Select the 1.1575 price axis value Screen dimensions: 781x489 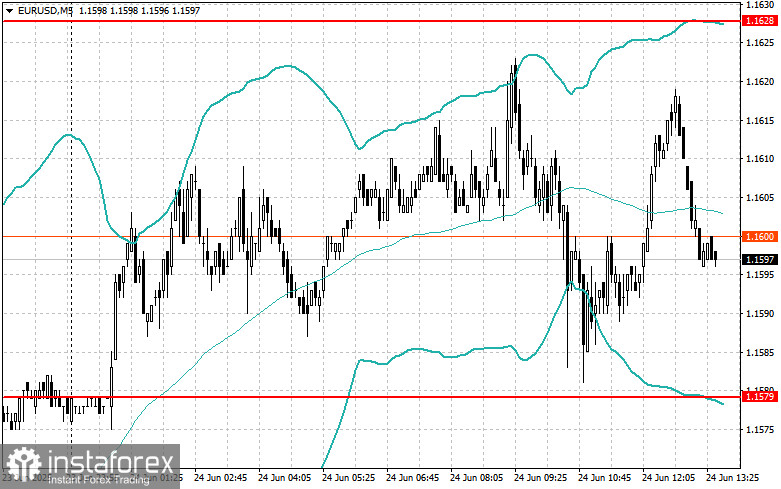point(760,430)
